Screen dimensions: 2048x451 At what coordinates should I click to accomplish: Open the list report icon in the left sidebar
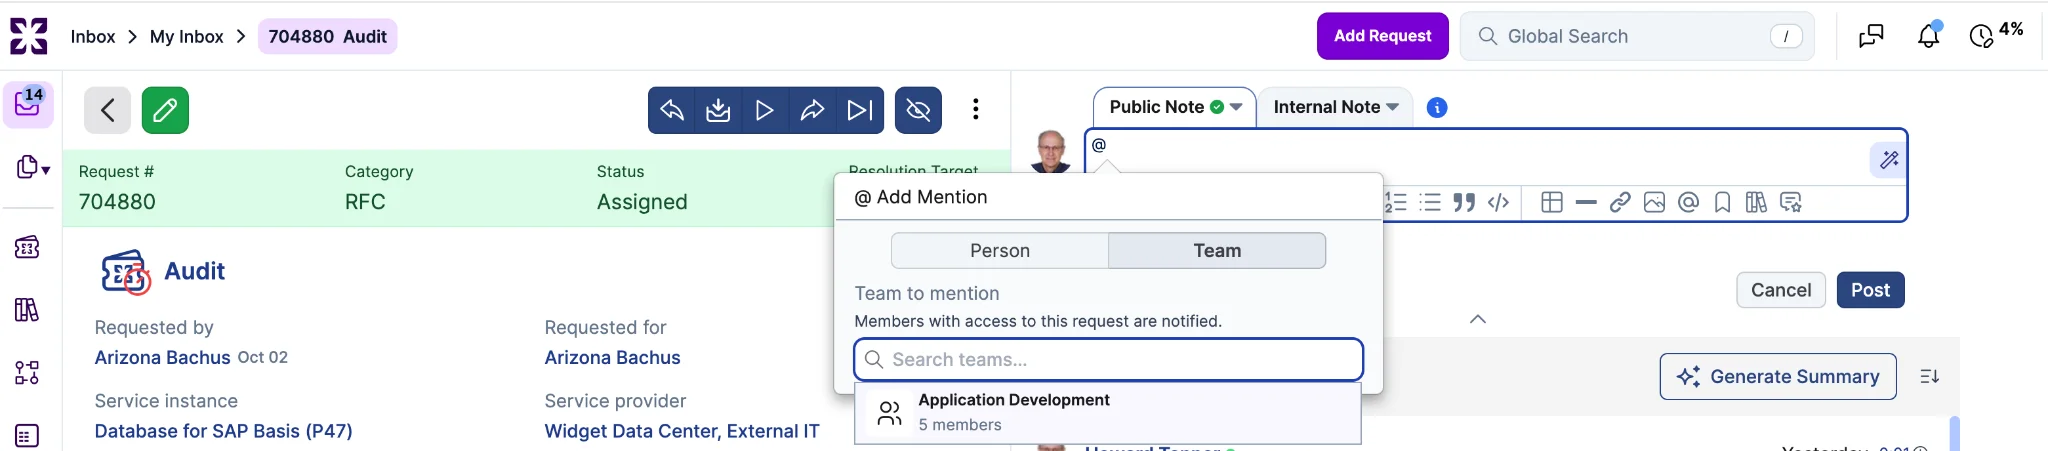click(27, 436)
